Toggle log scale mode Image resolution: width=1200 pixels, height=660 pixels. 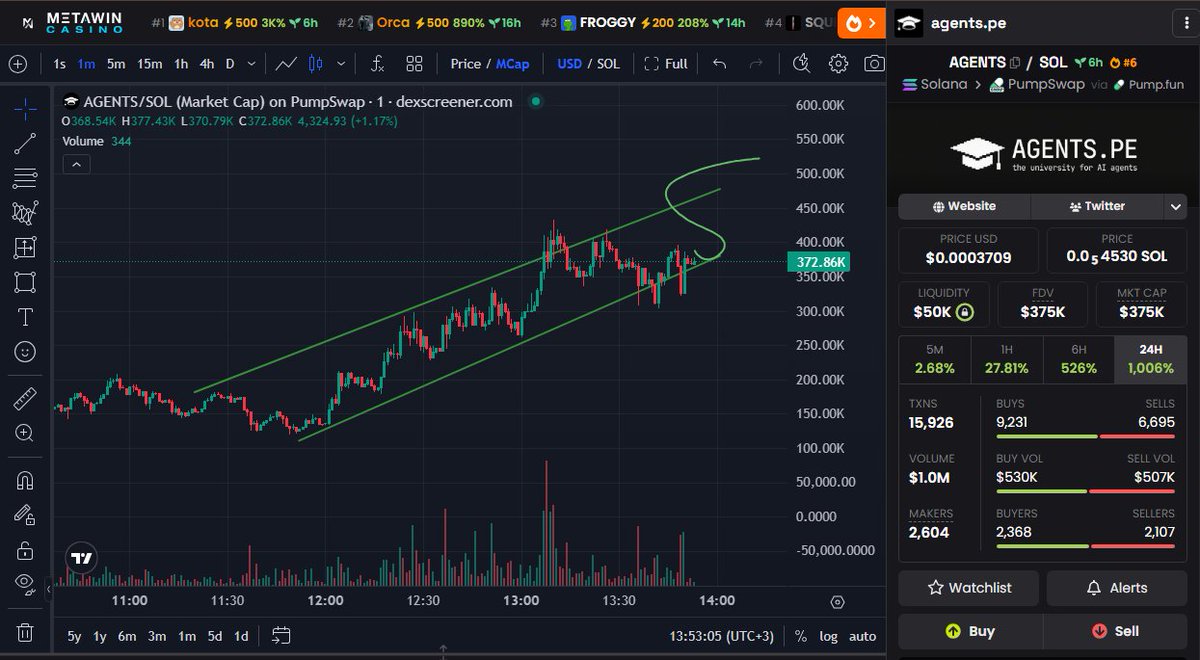828,636
